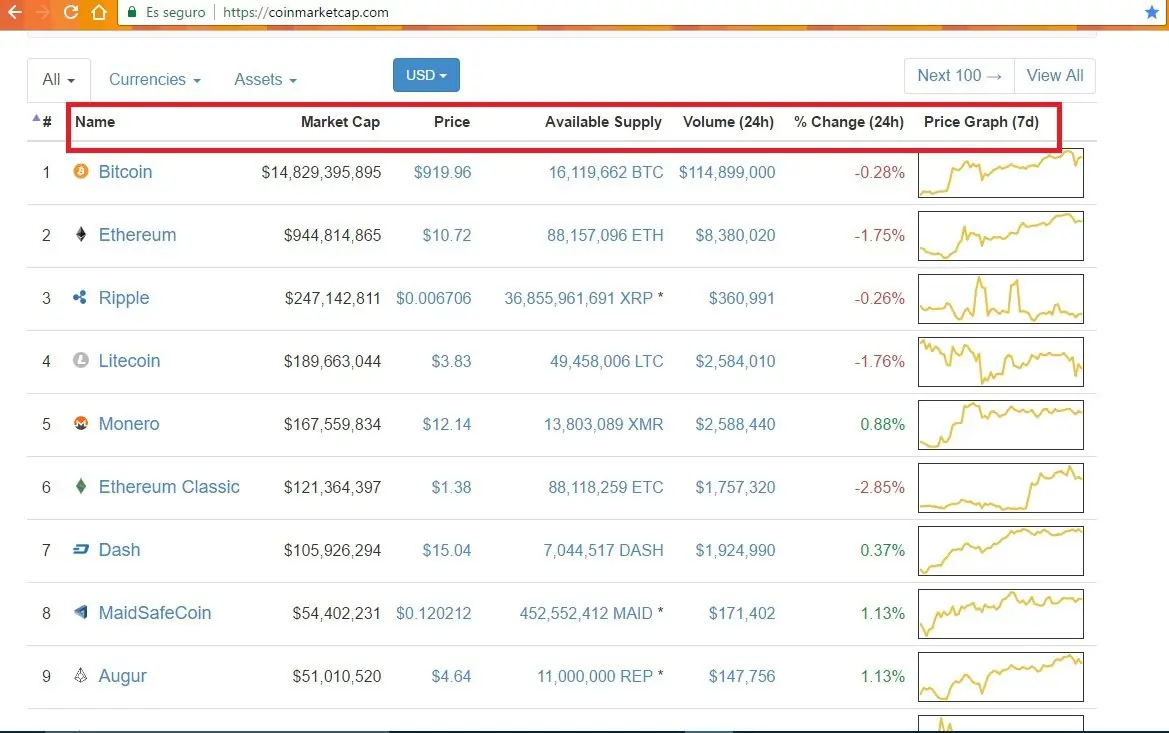This screenshot has height=733, width=1169.
Task: Click Bitcoin volume $114,899,000
Action: point(727,172)
